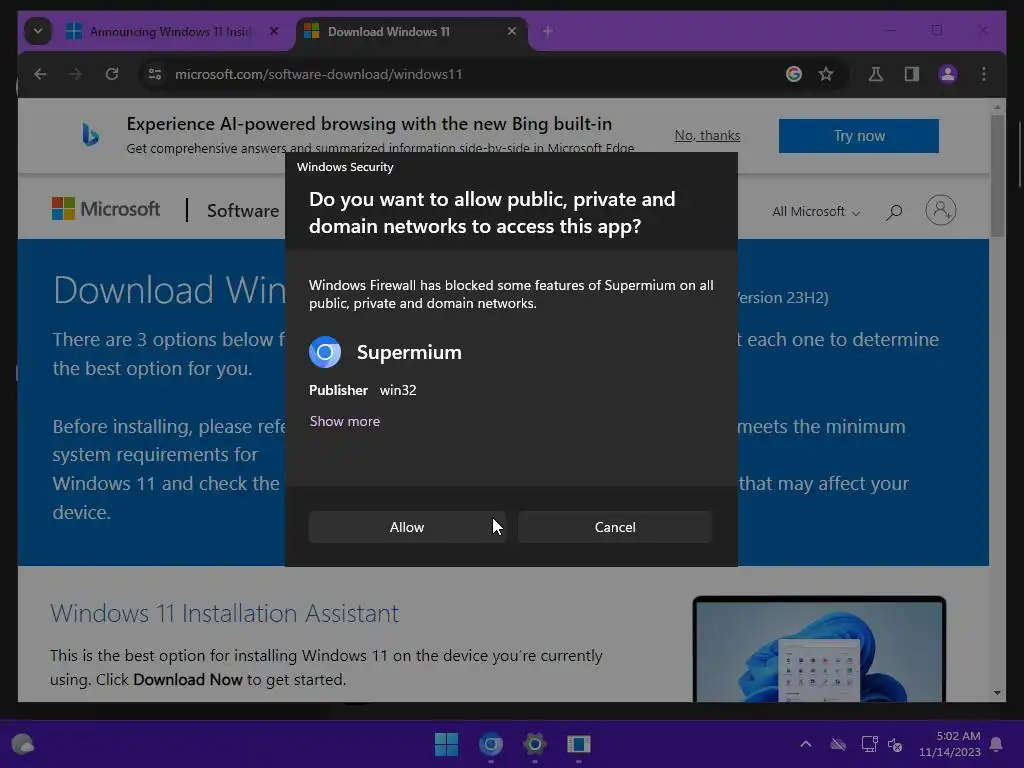The height and width of the screenshot is (768, 1024).
Task: Click the network tray icon
Action: [869, 744]
